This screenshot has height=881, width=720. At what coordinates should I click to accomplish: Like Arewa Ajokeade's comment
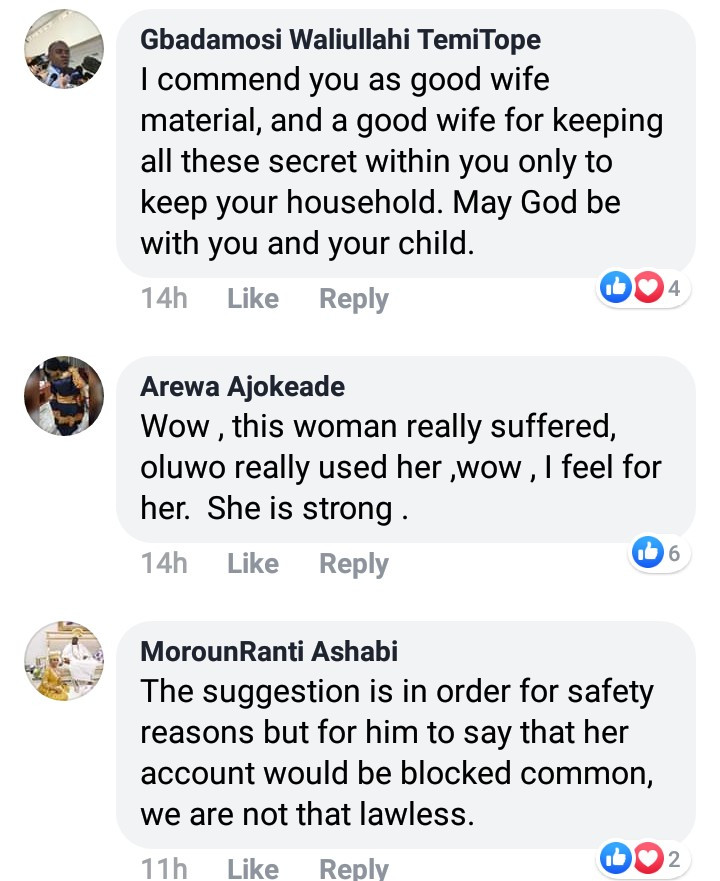pos(253,564)
